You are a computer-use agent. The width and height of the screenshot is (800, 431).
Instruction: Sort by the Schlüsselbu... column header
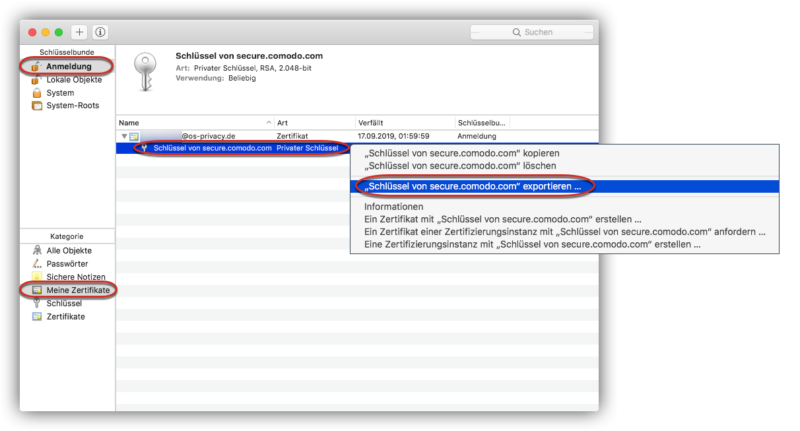[482, 123]
